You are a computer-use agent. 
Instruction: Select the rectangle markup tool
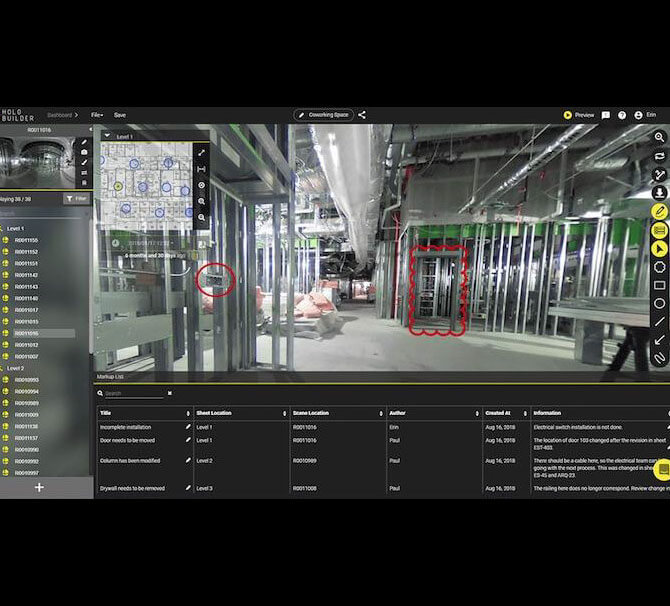pos(660,285)
